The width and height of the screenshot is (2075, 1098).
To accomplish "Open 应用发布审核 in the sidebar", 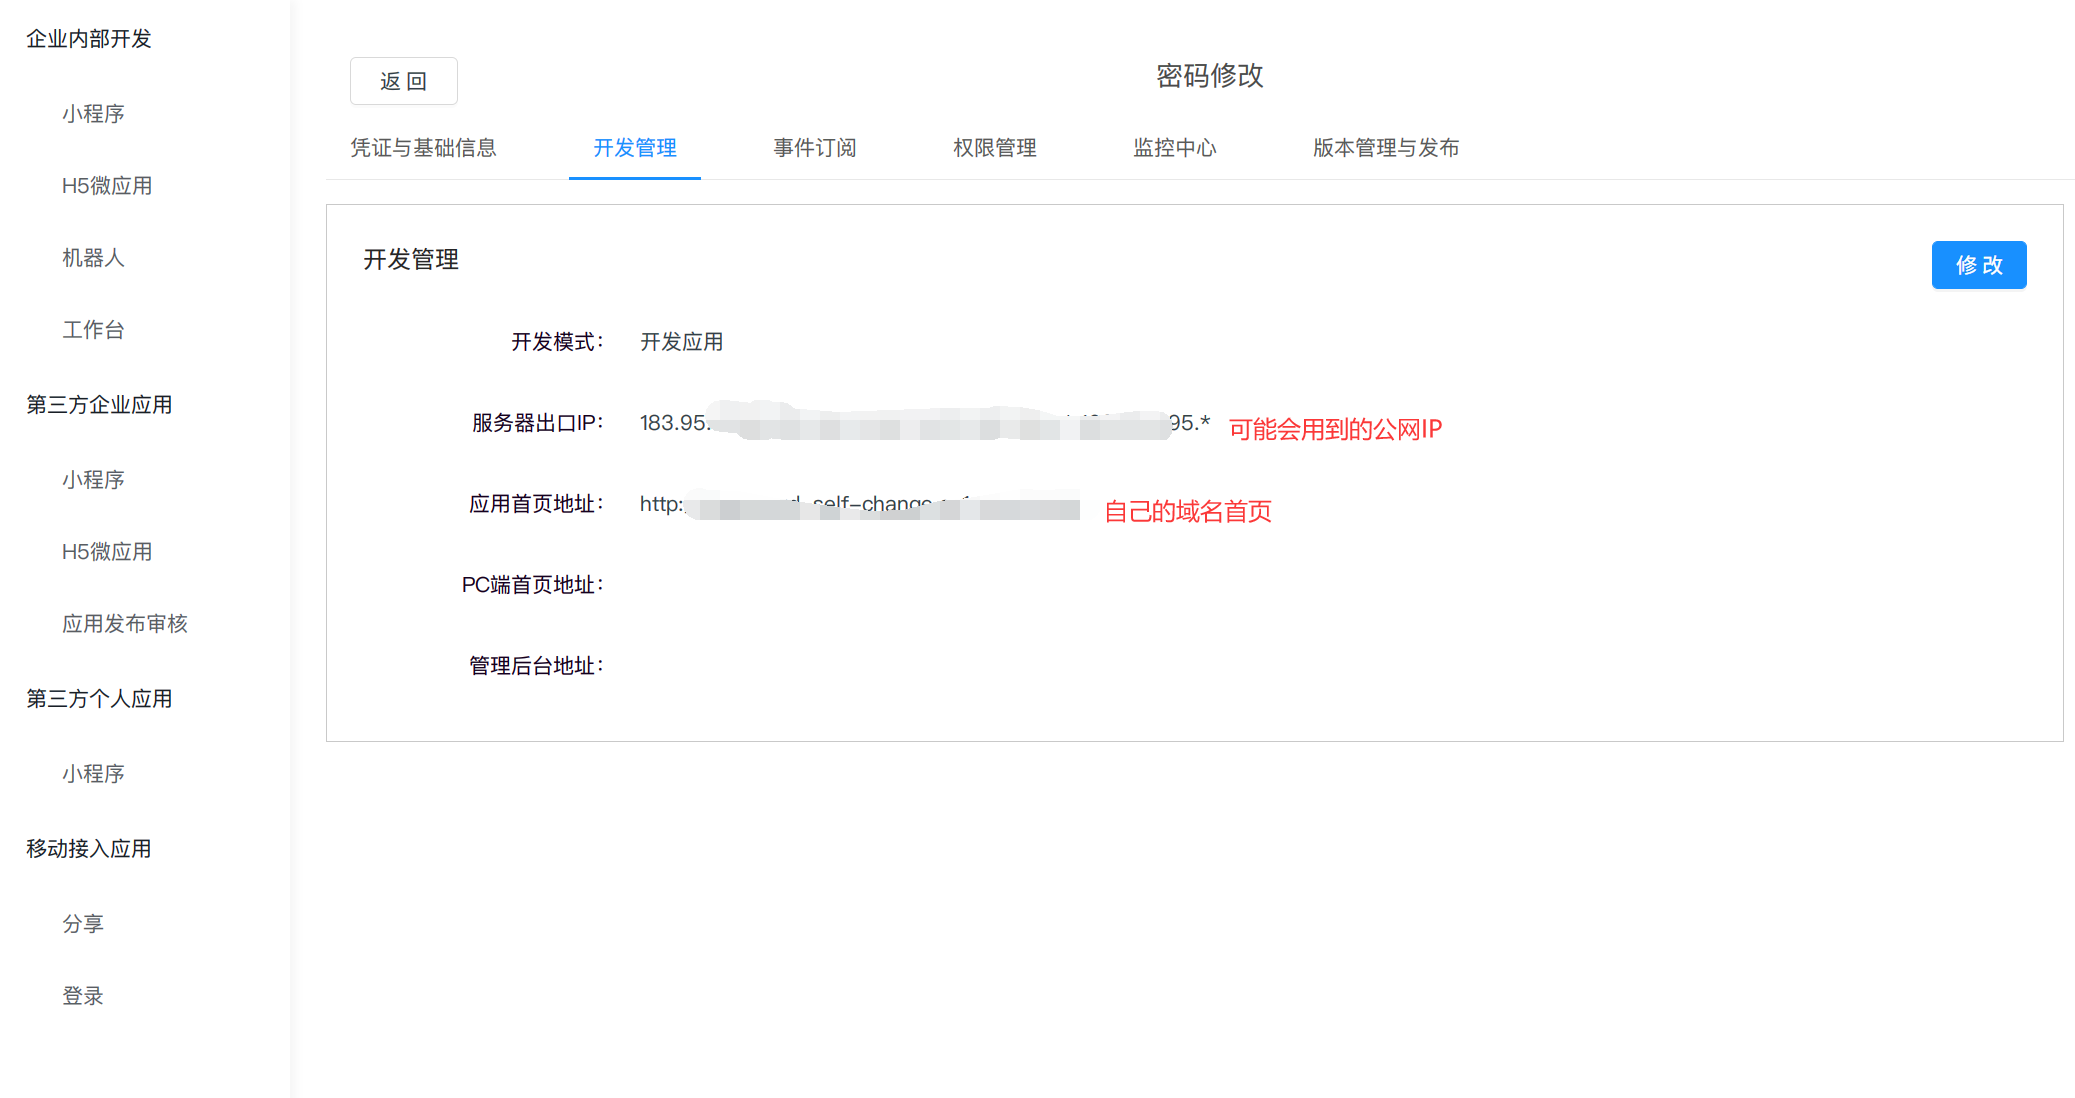I will [125, 624].
